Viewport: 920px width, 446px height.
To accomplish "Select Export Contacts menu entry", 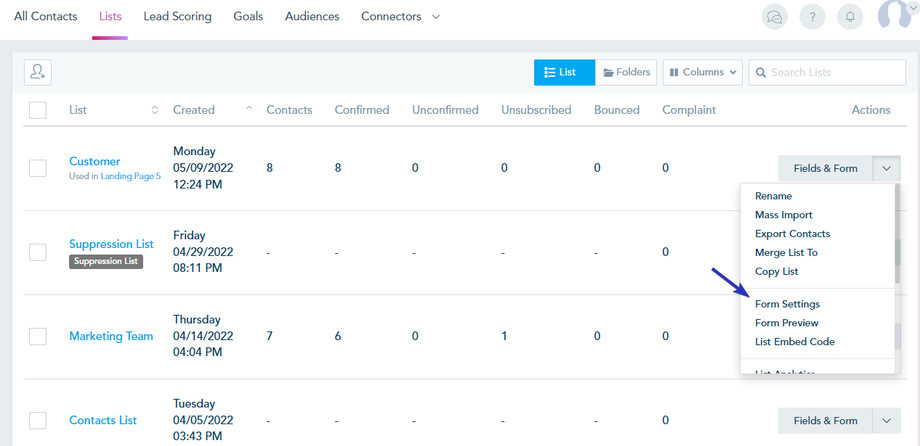I will [792, 234].
